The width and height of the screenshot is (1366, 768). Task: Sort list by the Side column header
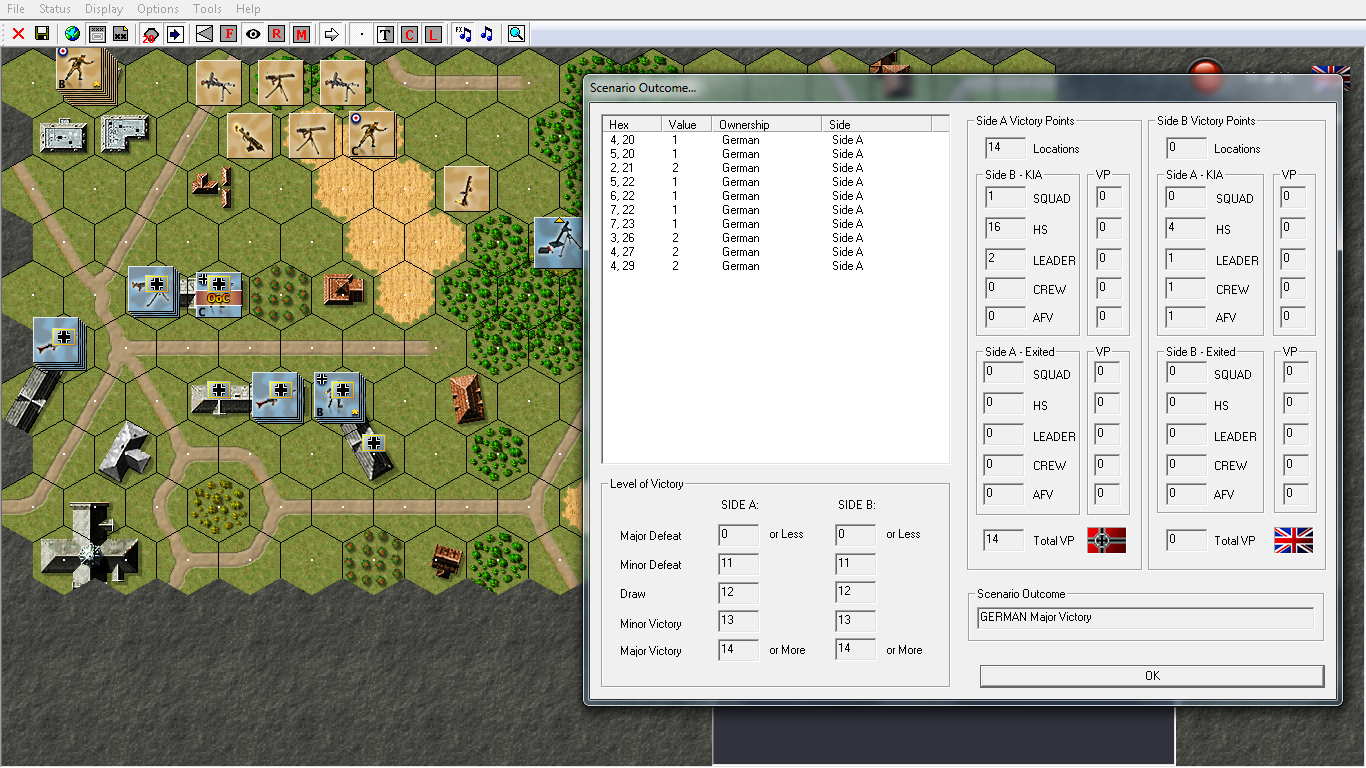point(877,125)
